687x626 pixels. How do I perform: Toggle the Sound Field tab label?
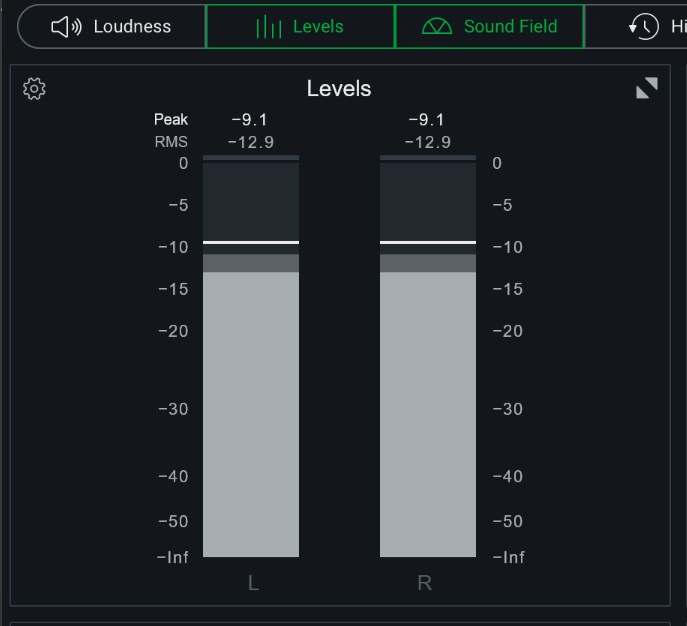[510, 27]
